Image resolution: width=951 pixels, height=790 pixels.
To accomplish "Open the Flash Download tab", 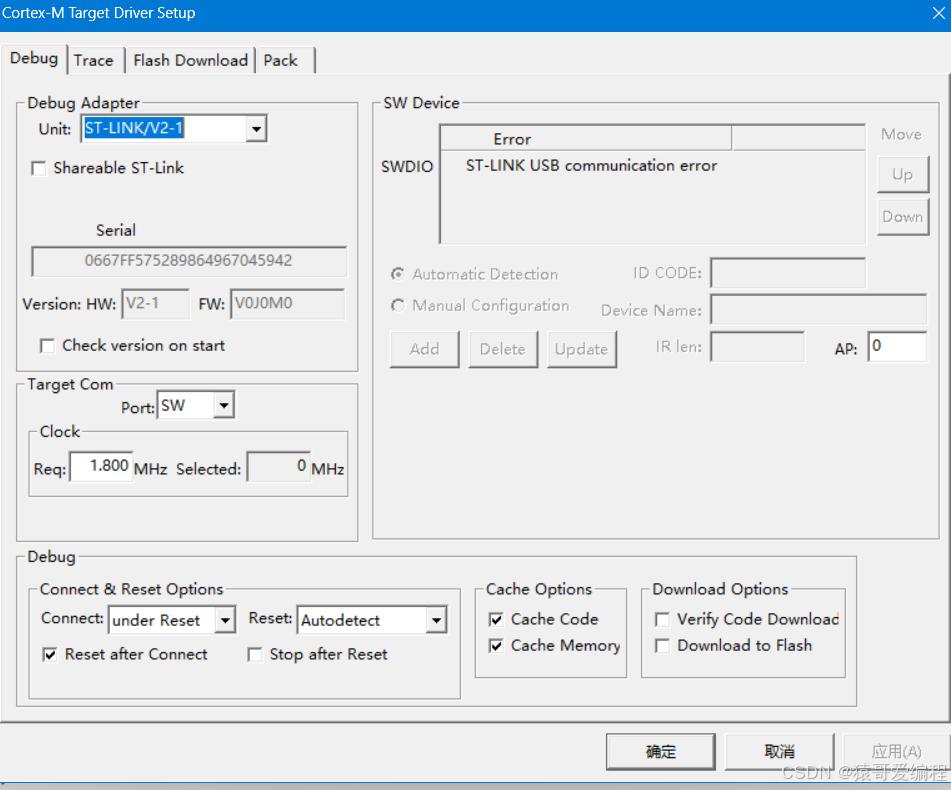I will point(190,61).
